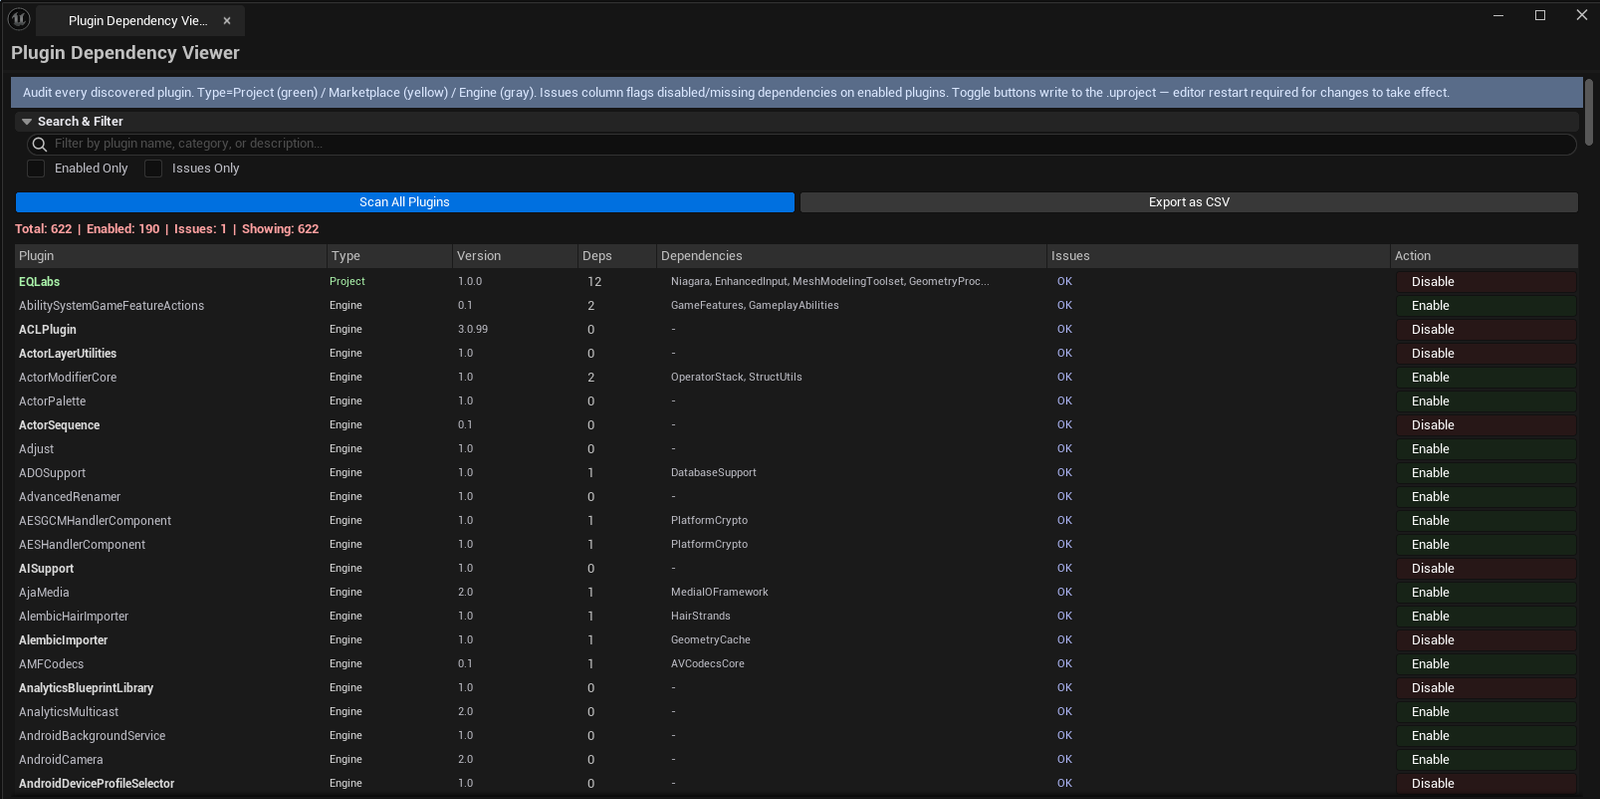Click the MediaIOFramework dependency text
The height and width of the screenshot is (799, 1600).
pyautogui.click(x=719, y=593)
